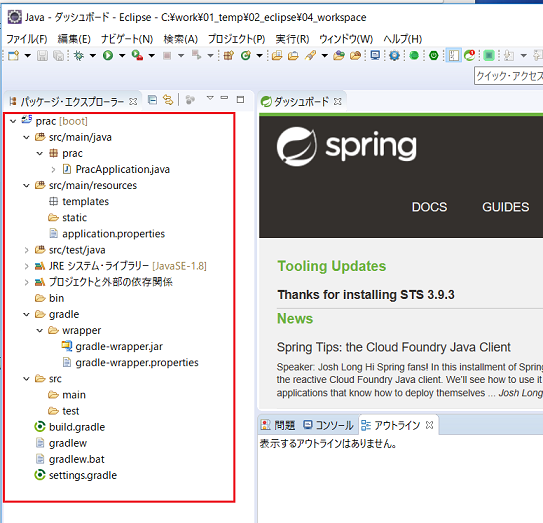Open DOCS link on Spring dashboard
Screen dimensions: 543x523
429,207
